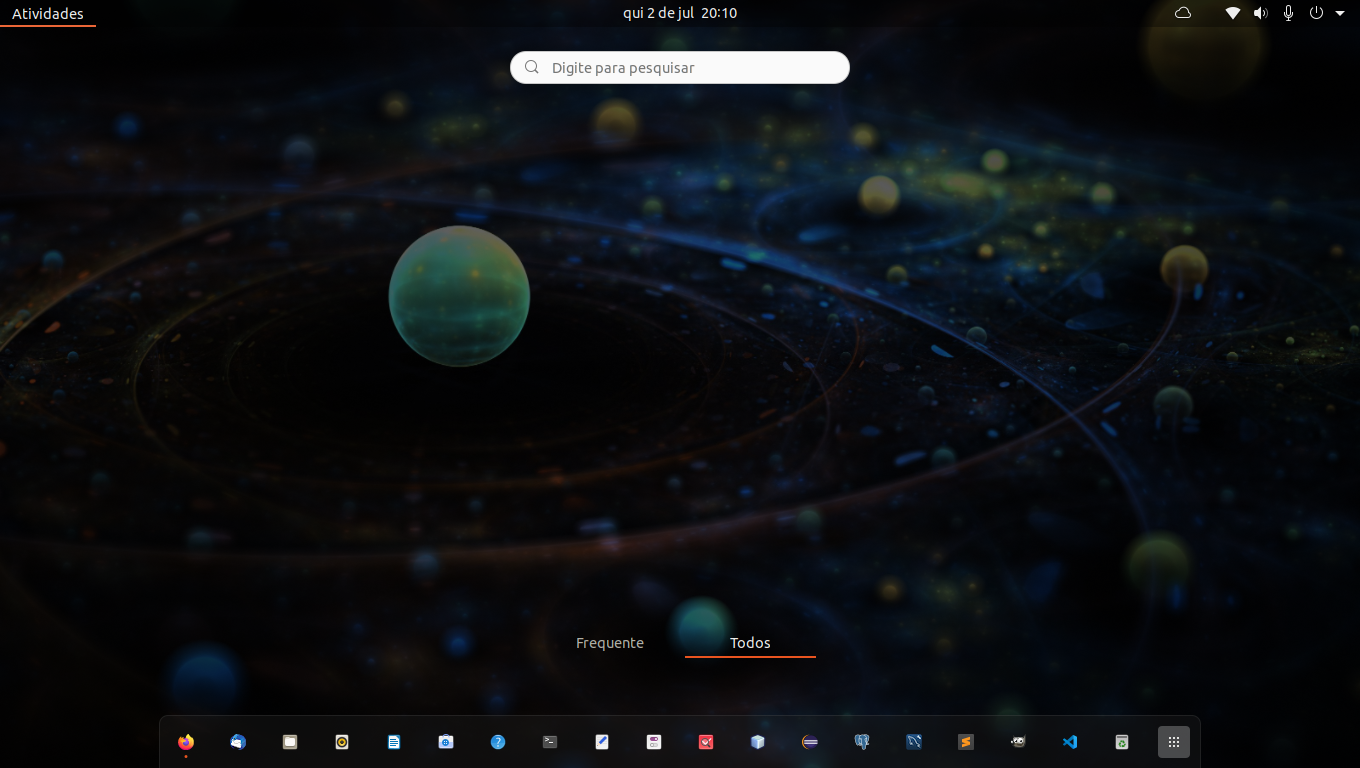Launch VirtualBox blue cube icon

(758, 742)
